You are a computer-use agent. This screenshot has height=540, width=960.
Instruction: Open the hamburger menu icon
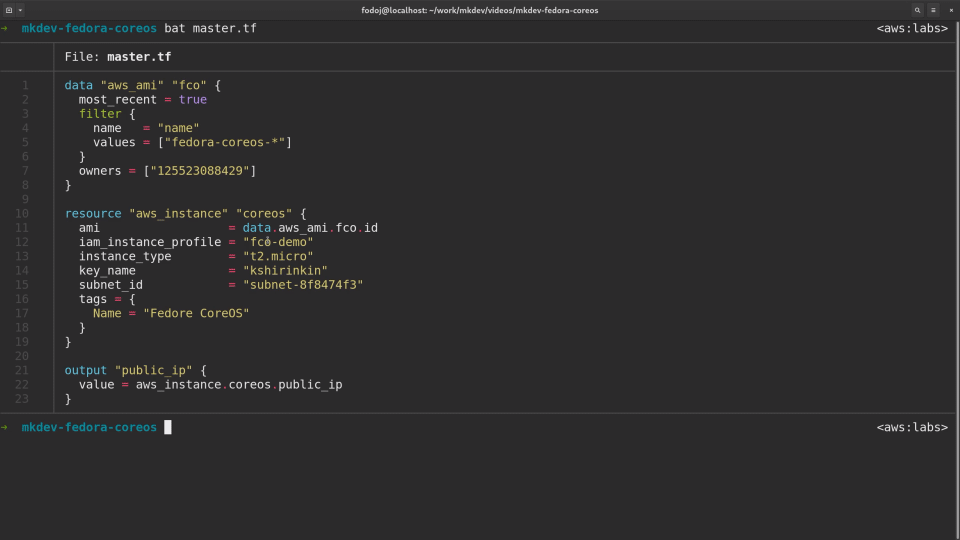coord(933,10)
